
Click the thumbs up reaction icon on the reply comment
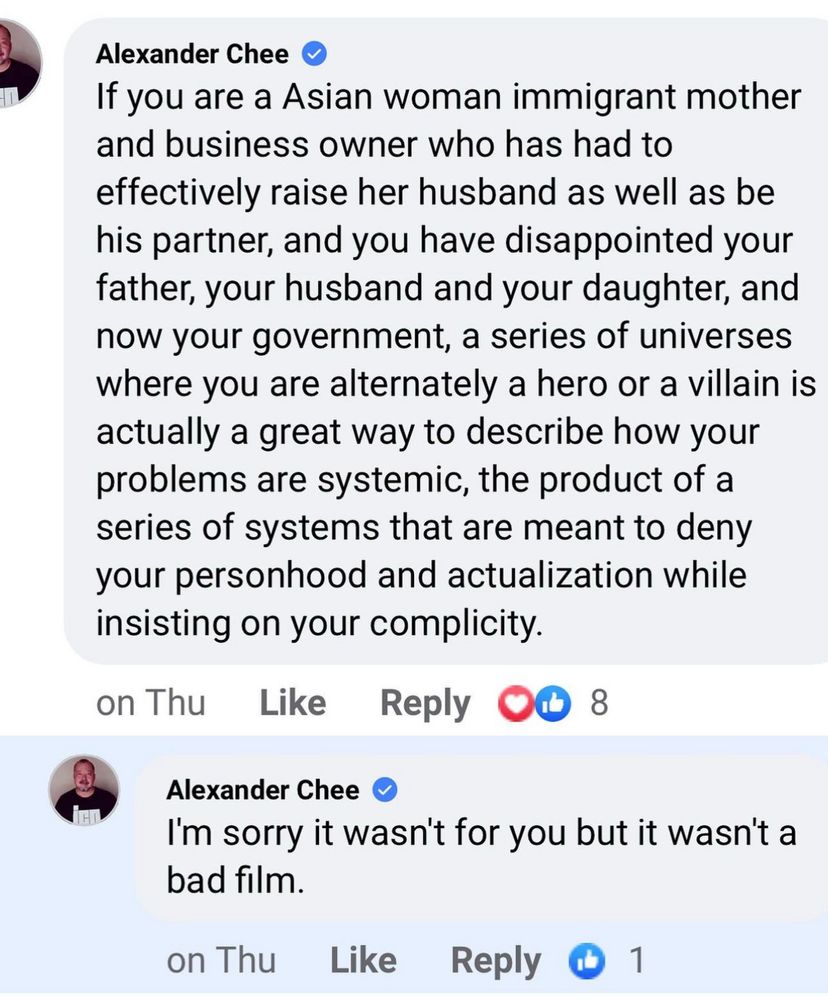click(x=588, y=960)
